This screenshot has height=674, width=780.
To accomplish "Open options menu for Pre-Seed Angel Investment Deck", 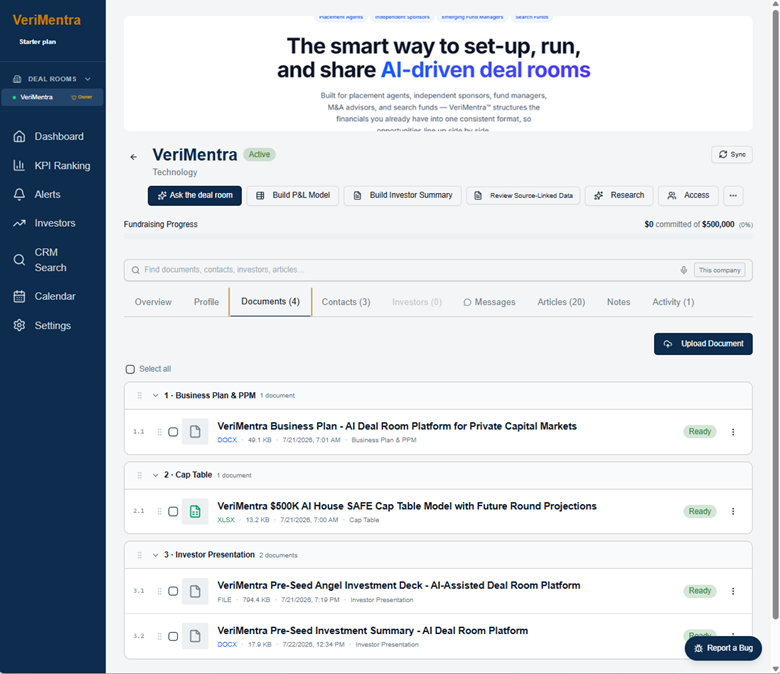I will (x=733, y=591).
